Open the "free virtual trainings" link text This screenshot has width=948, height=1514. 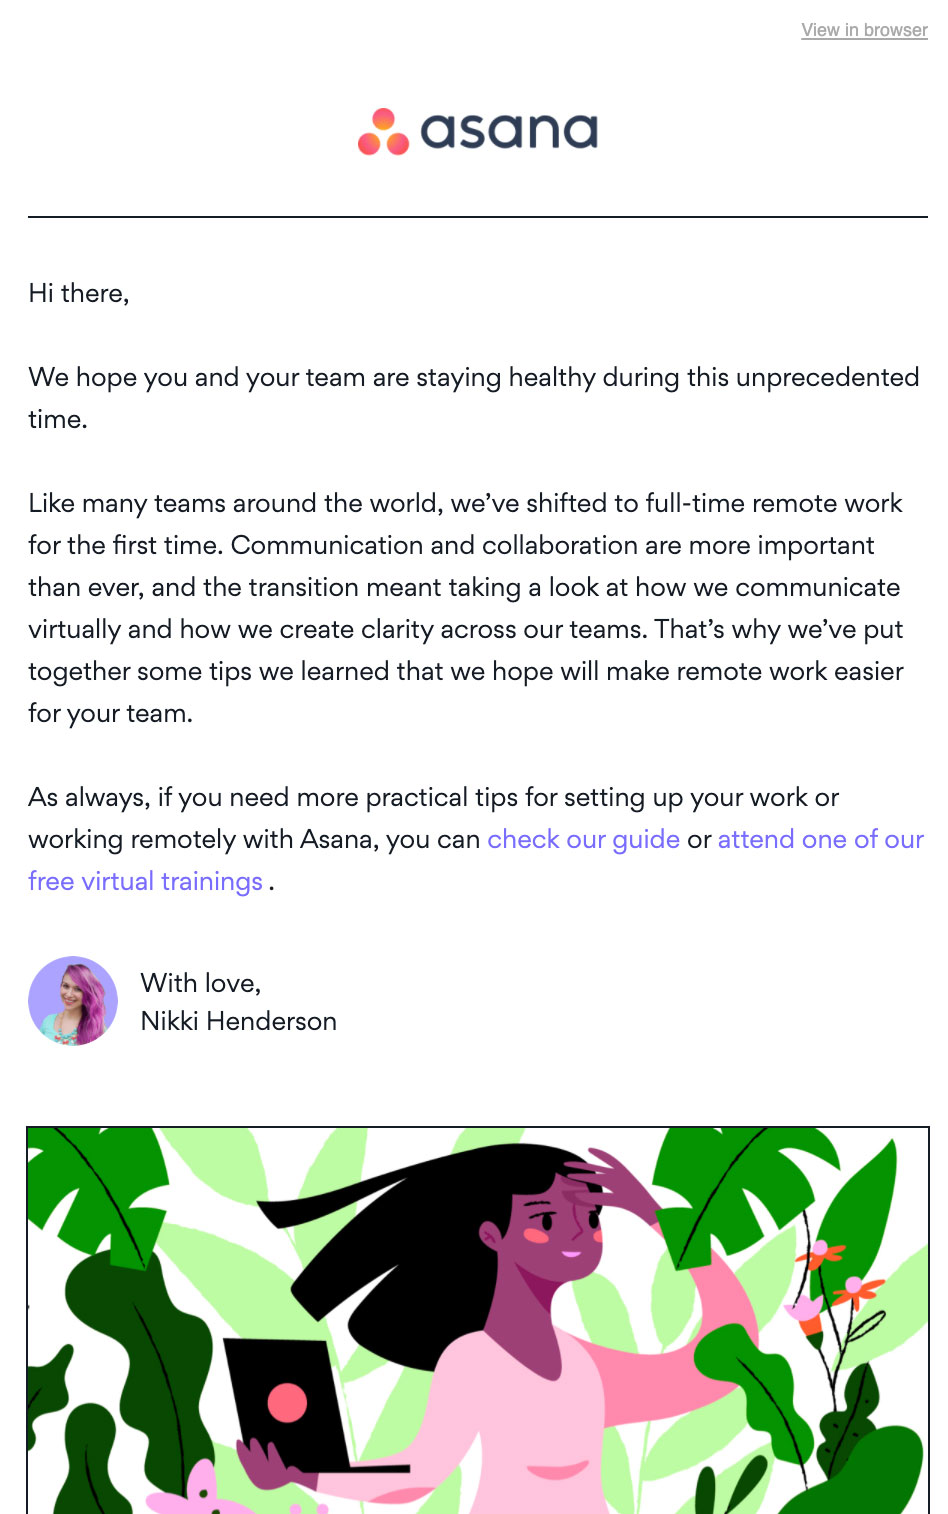coord(145,881)
